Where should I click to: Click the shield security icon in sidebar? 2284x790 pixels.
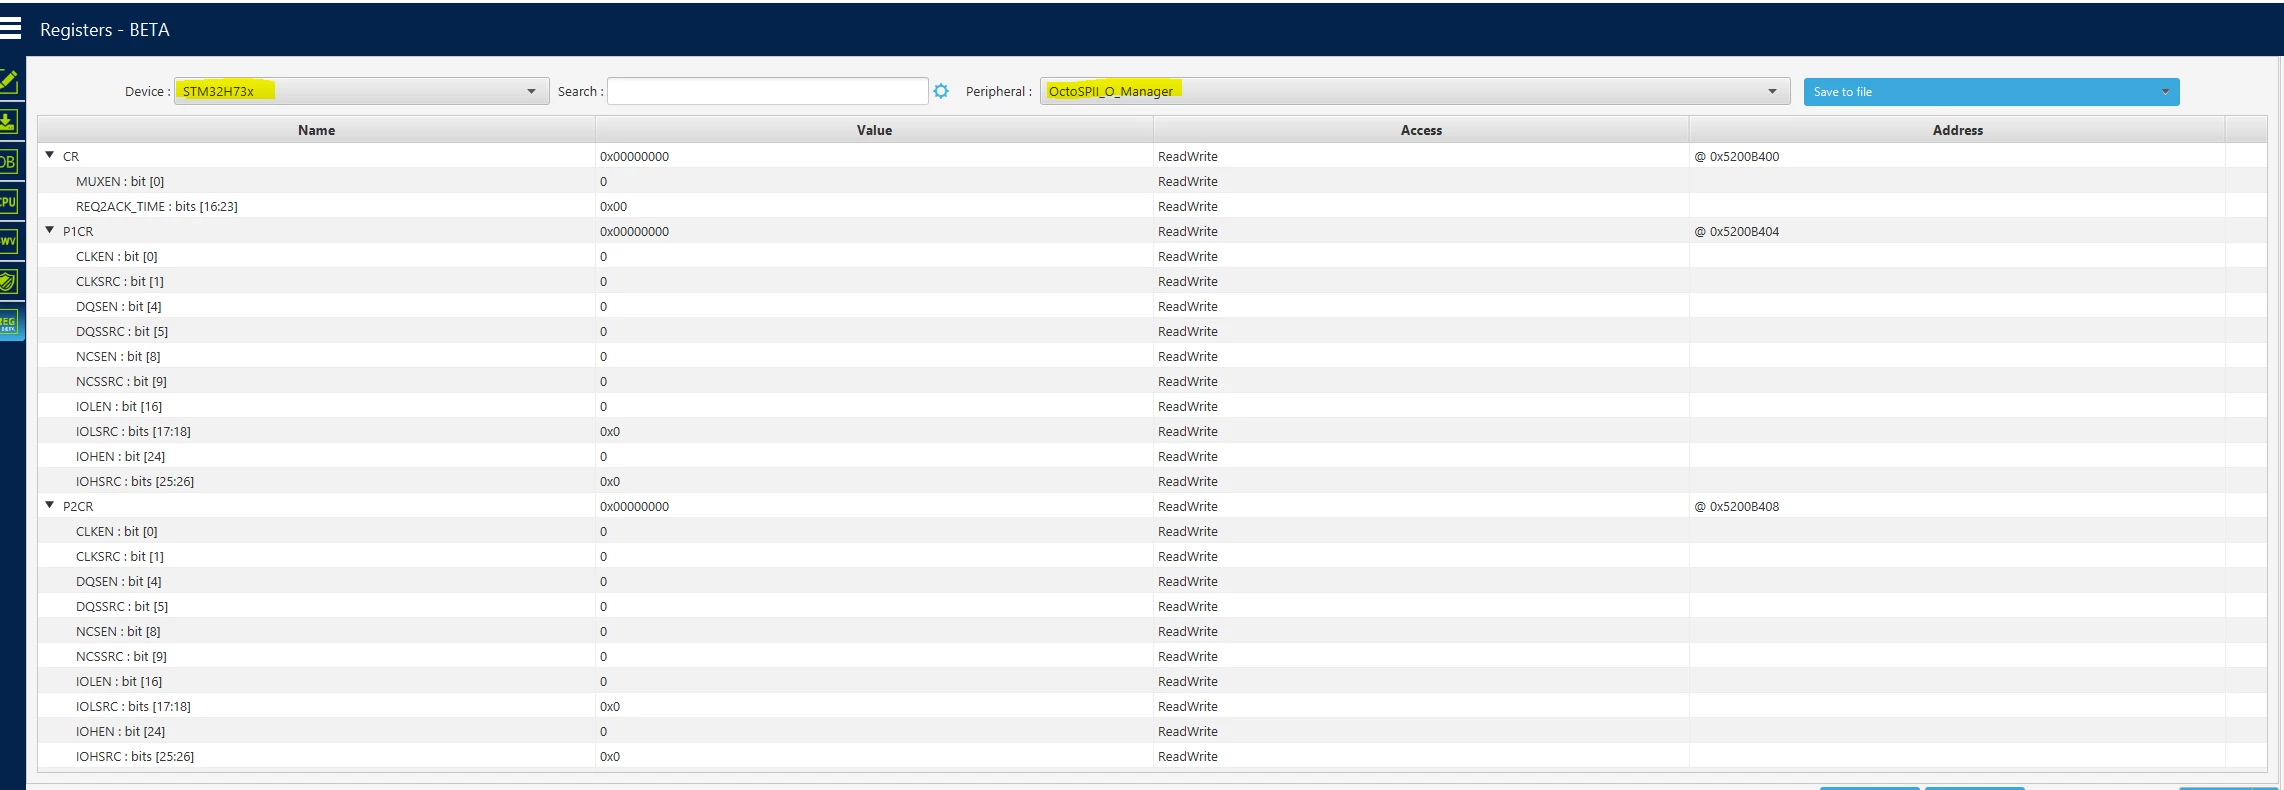9,282
